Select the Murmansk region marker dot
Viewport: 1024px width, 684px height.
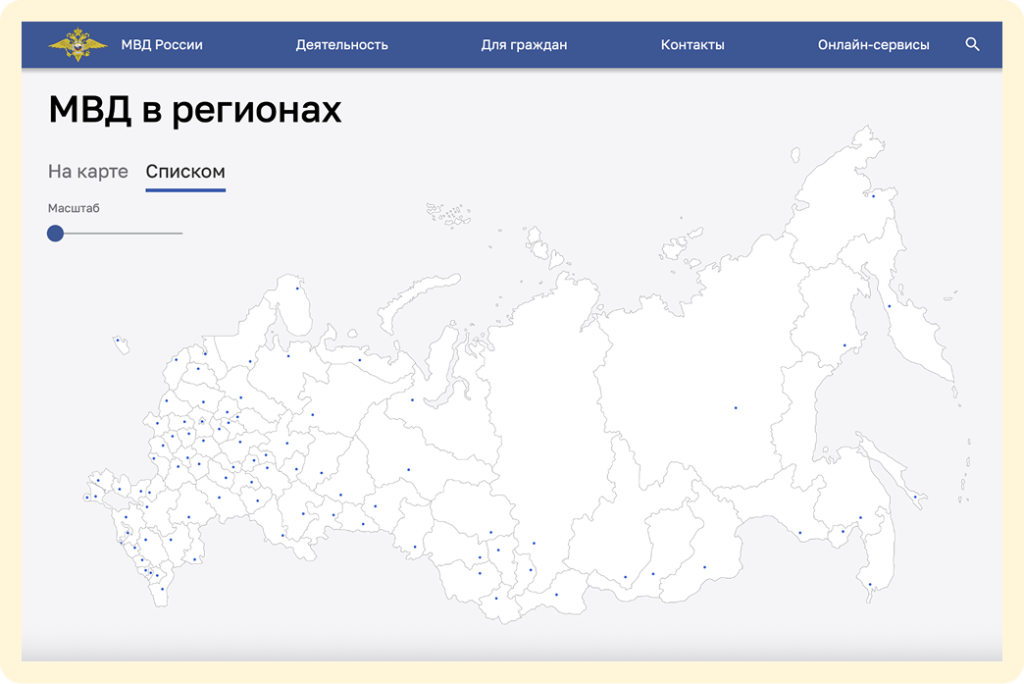(297, 289)
